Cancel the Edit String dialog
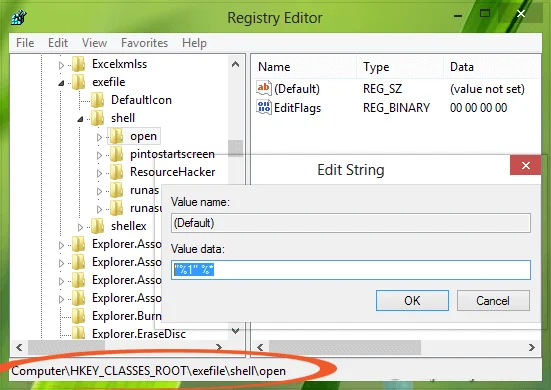551x390 pixels. tap(493, 300)
